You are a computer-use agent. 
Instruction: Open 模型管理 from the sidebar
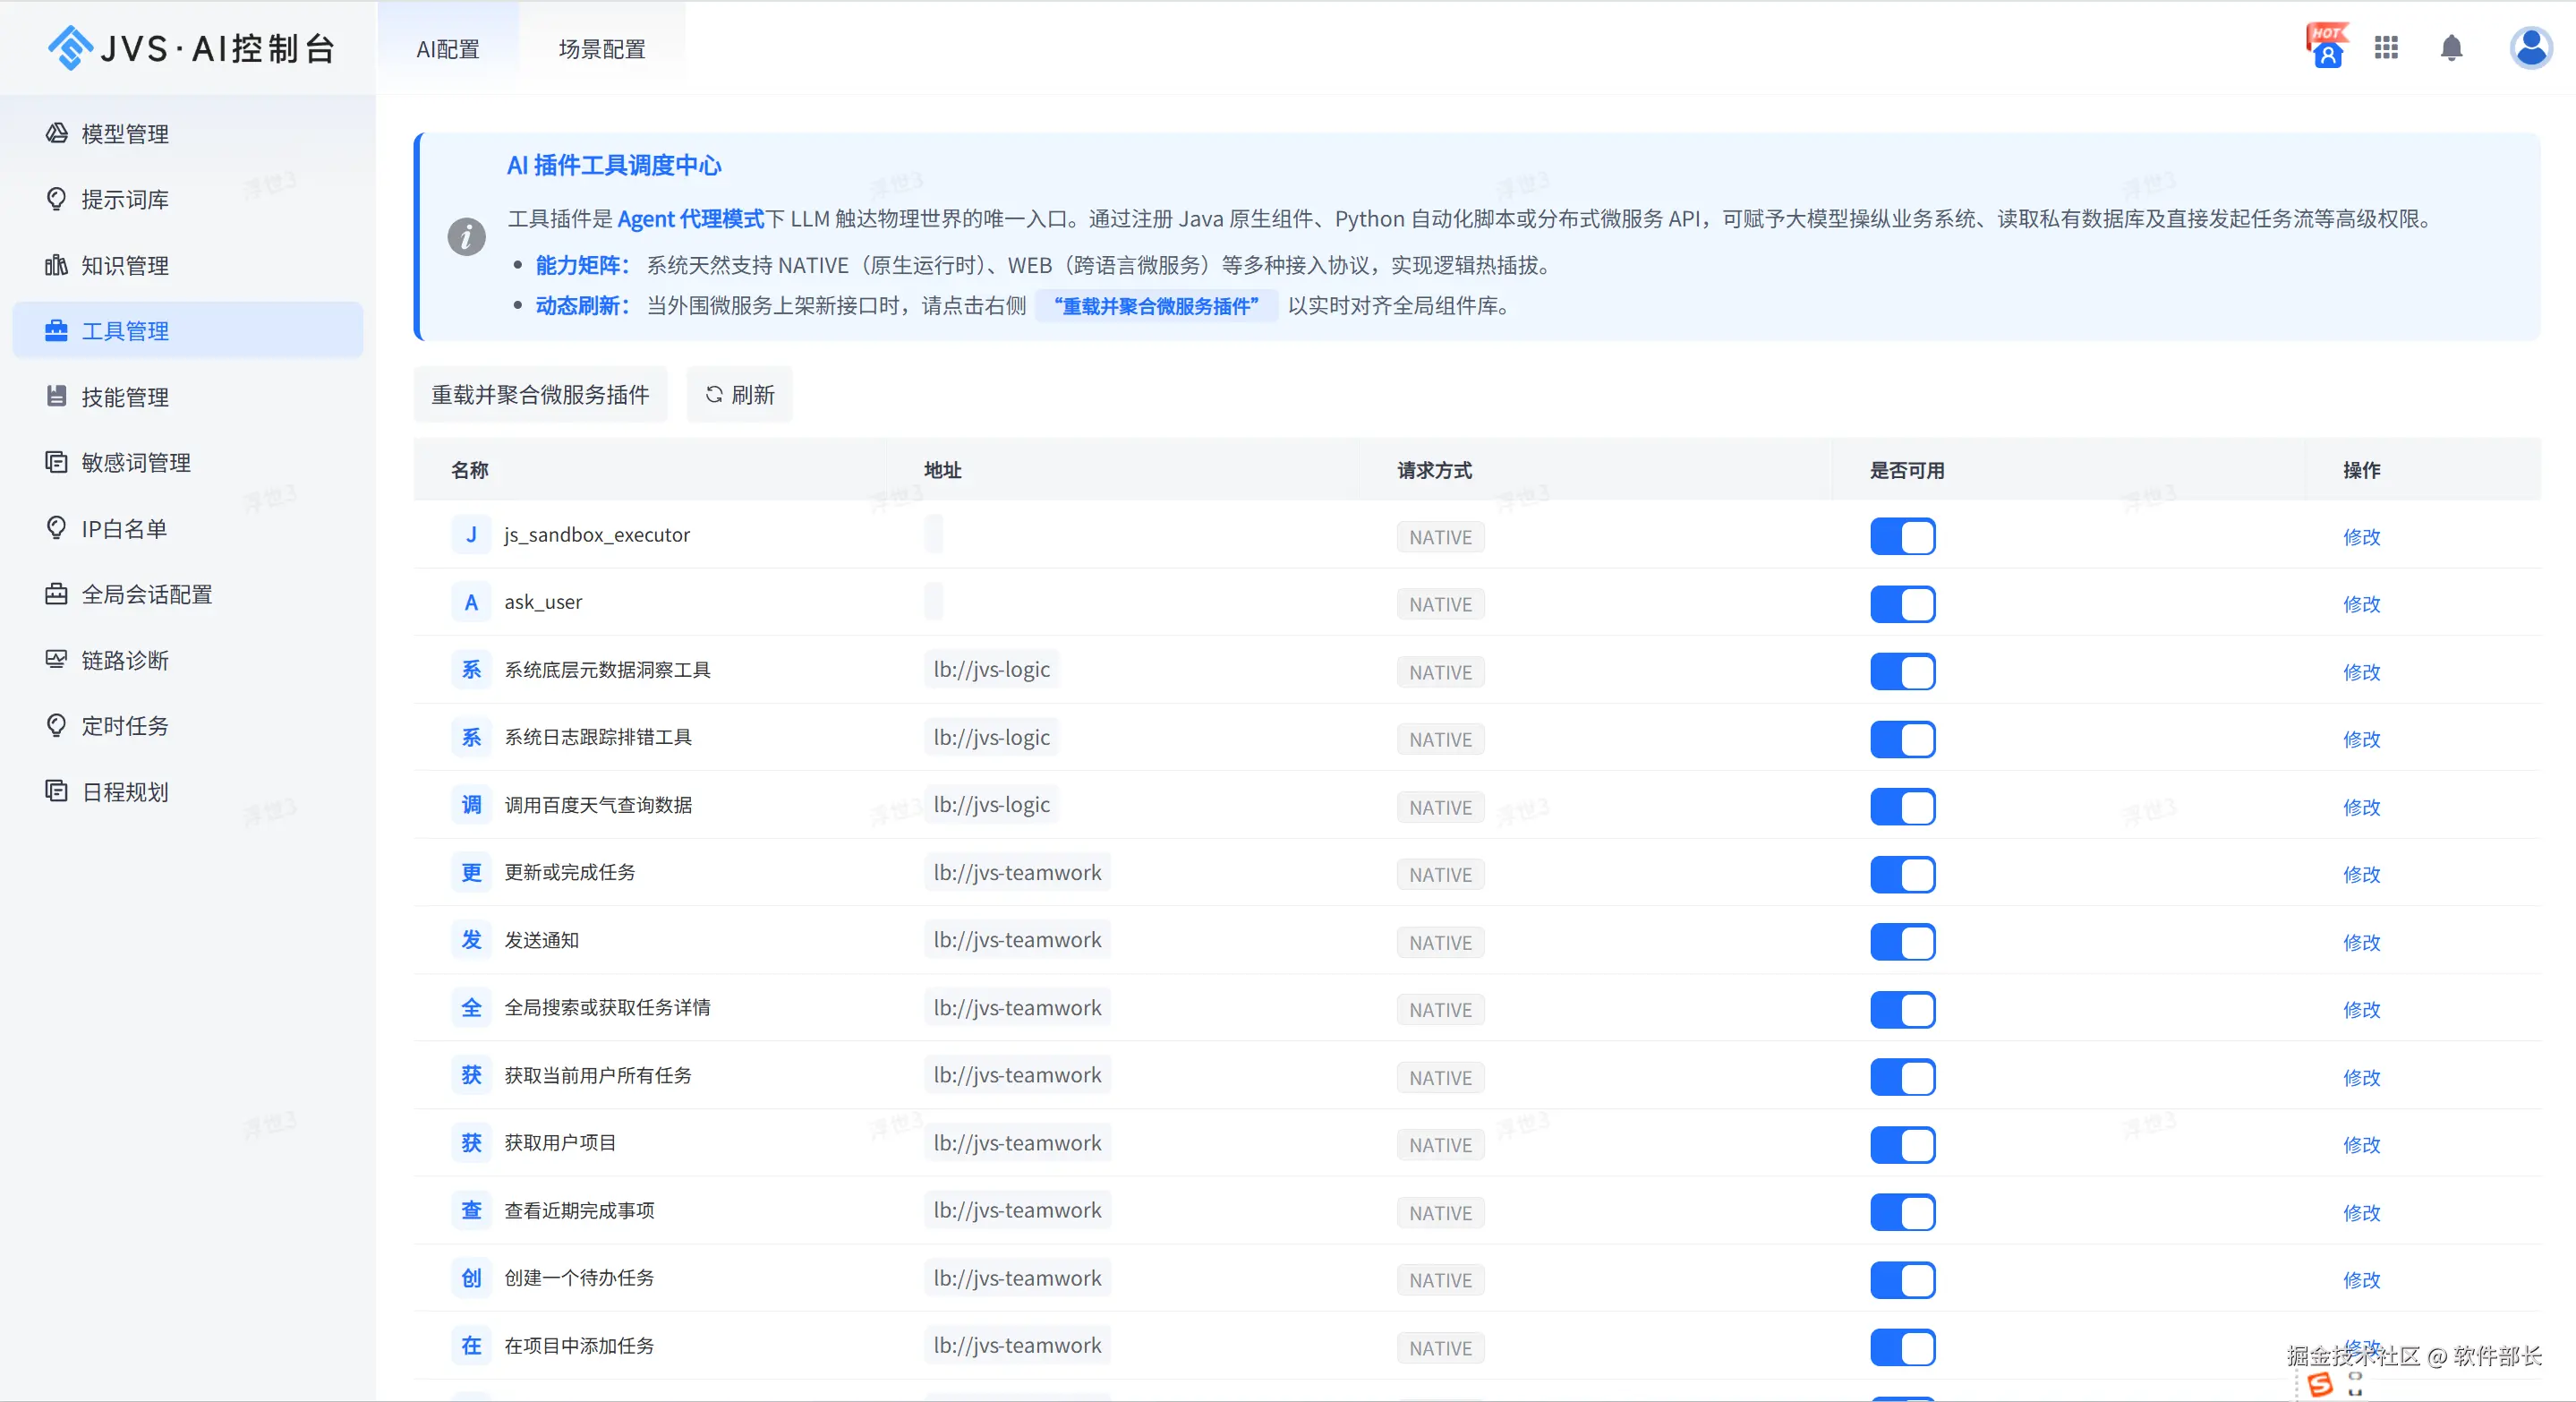(125, 134)
